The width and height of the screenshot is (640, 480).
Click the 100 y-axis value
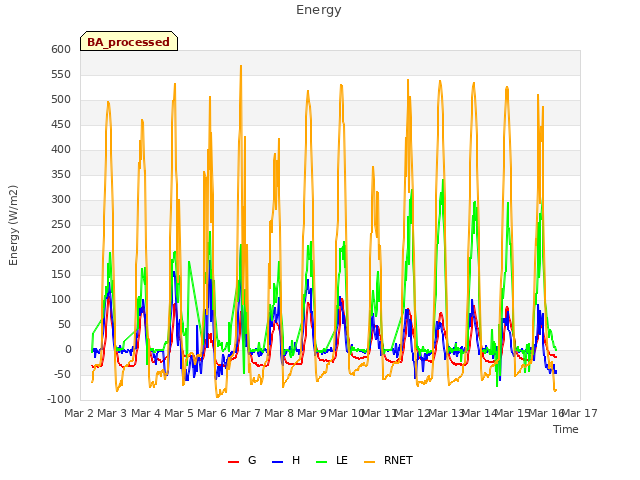tap(61, 300)
